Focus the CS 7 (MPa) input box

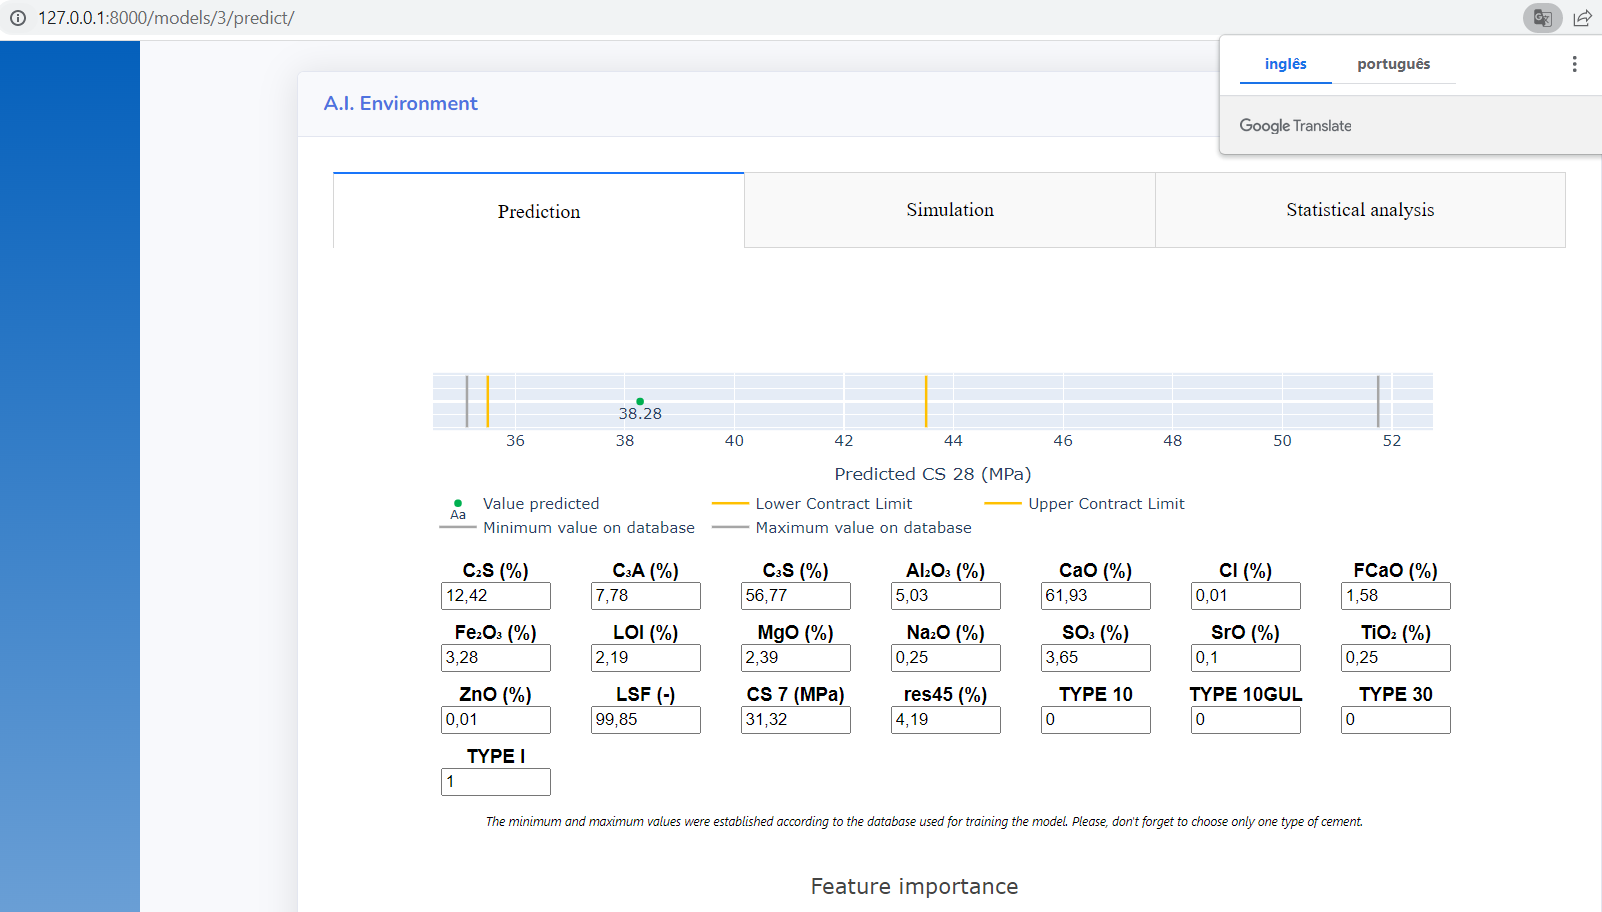pyautogui.click(x=795, y=720)
